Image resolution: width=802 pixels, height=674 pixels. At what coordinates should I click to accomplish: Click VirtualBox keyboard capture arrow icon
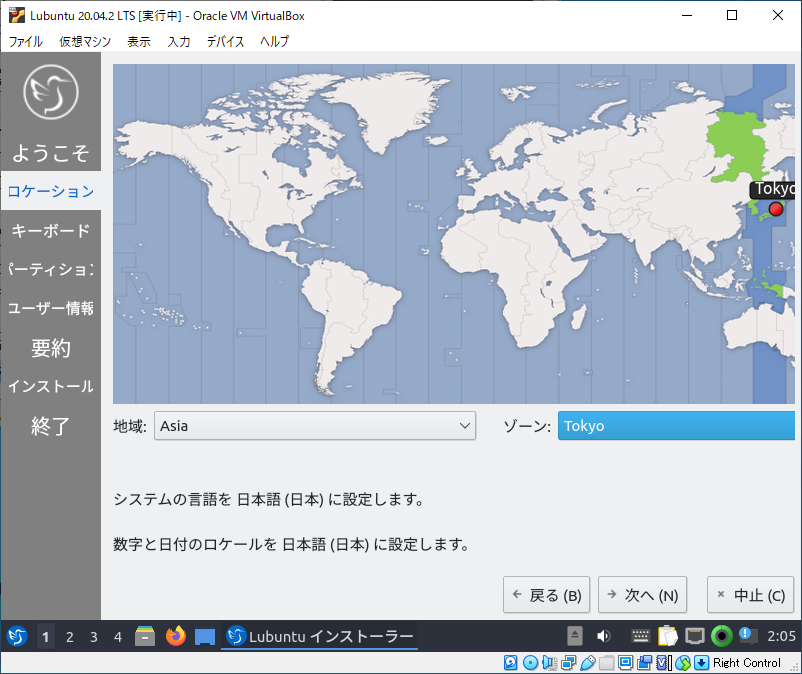pyautogui.click(x=701, y=663)
